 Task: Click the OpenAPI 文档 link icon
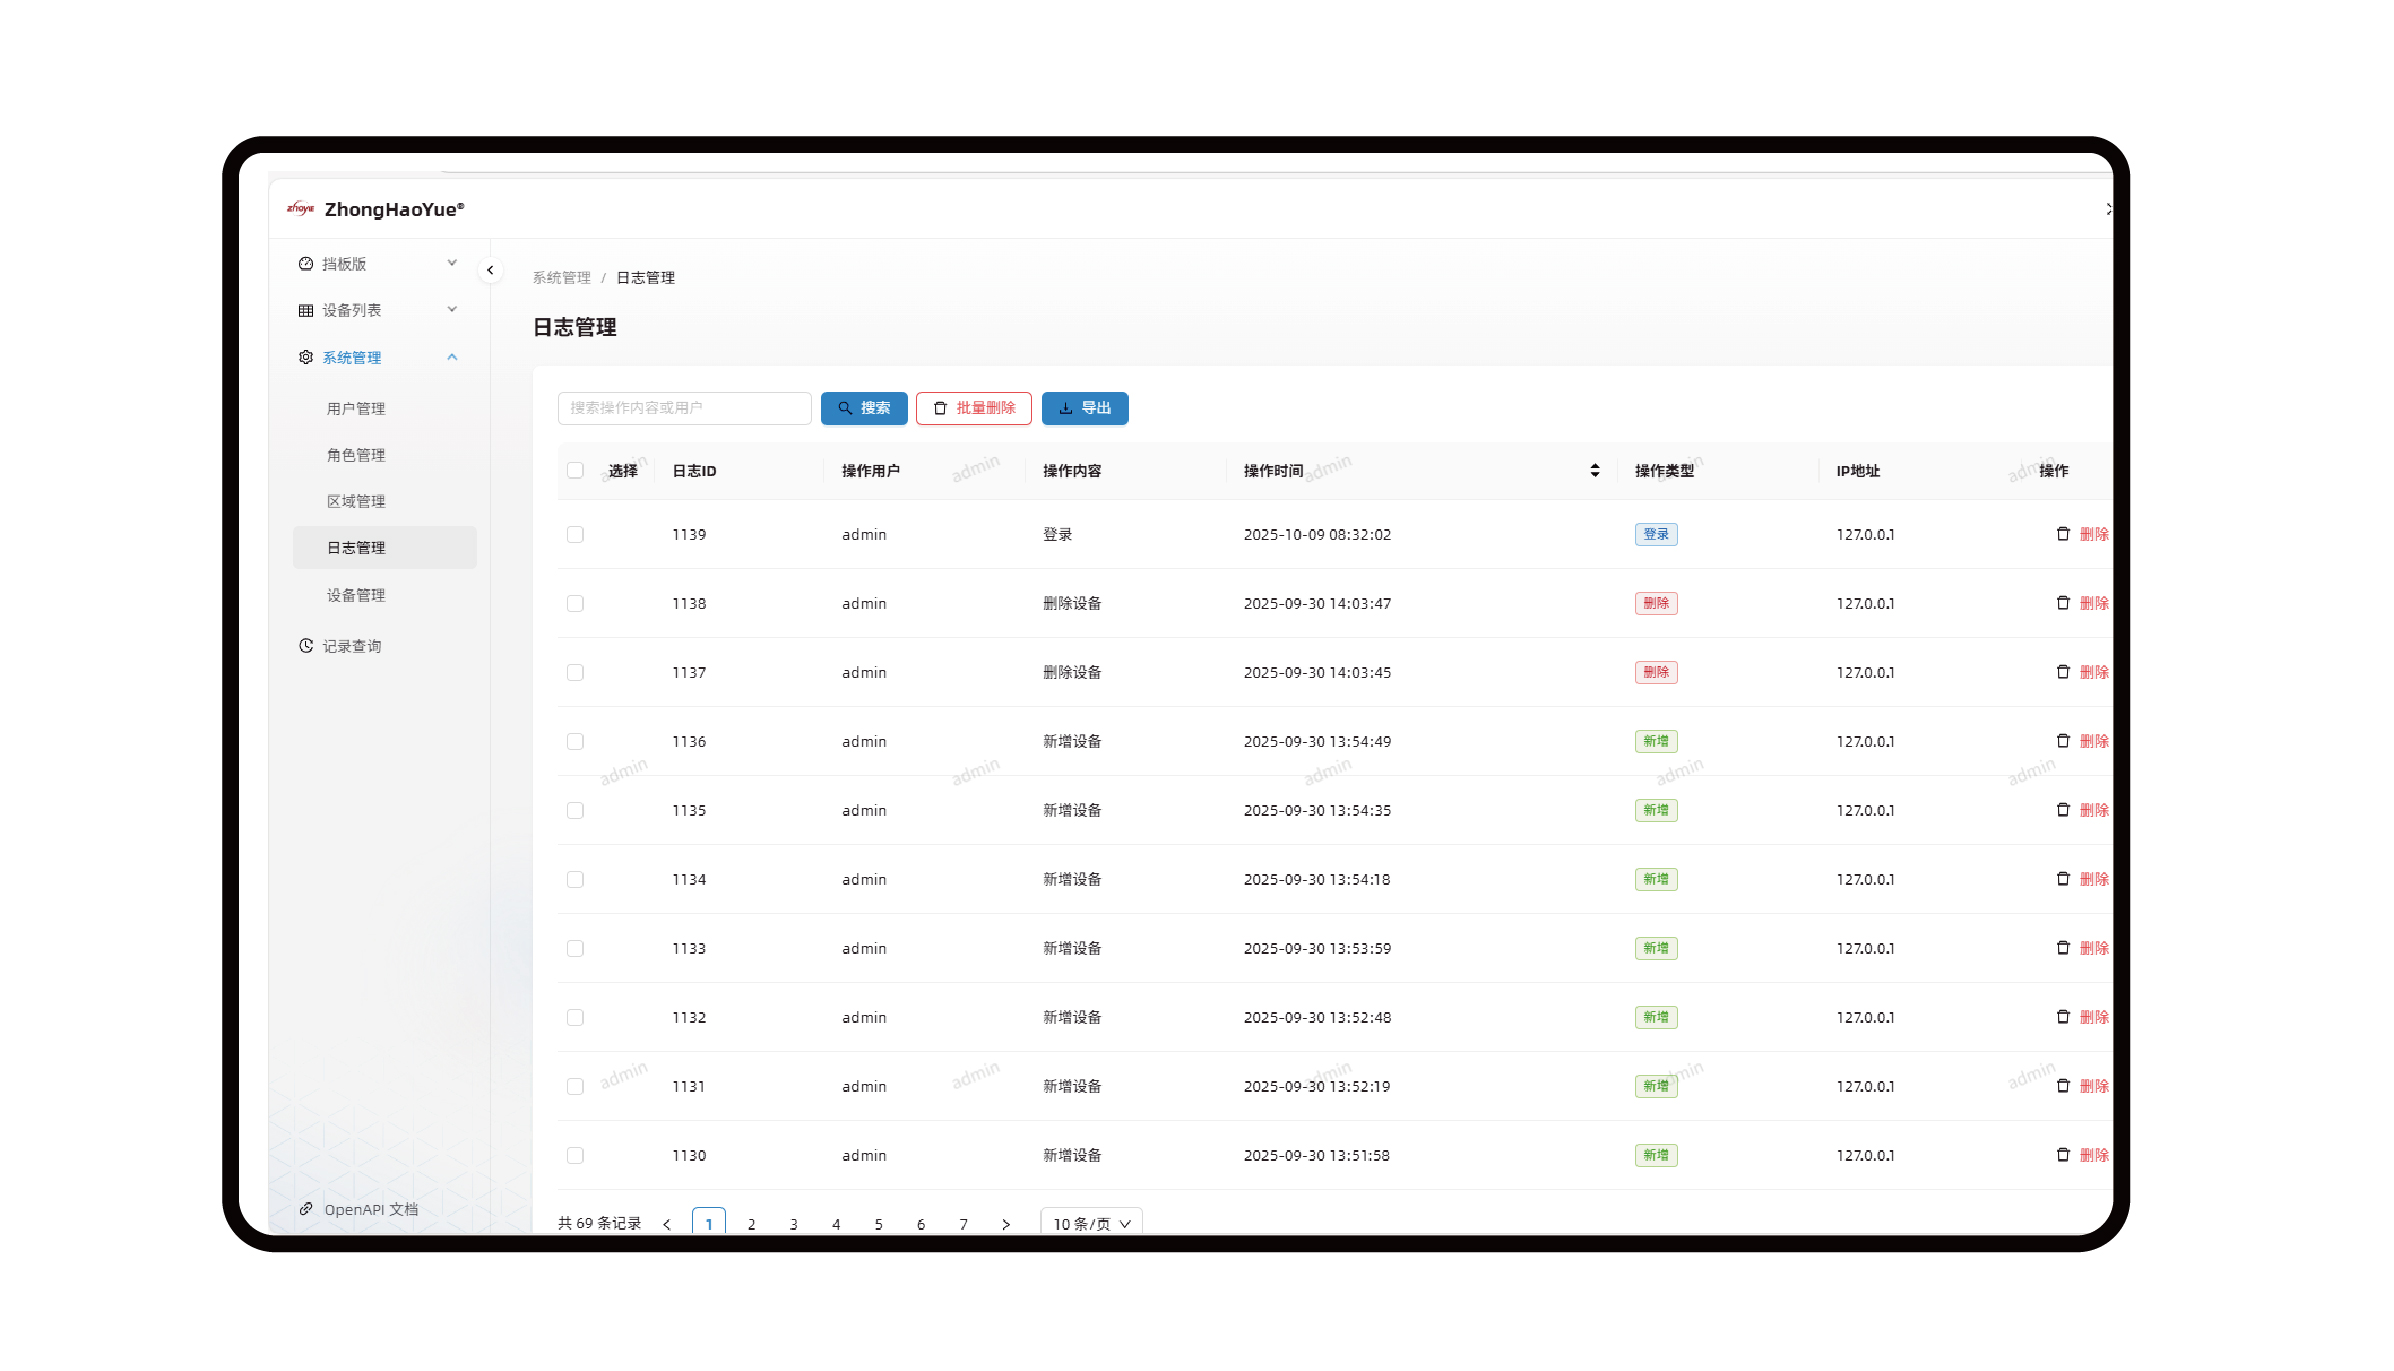306,1209
